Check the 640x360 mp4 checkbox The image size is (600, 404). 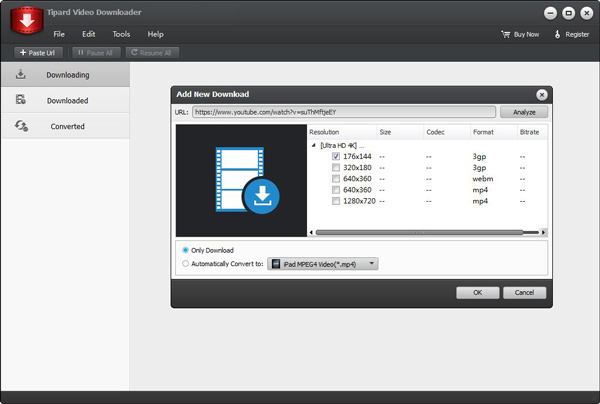coord(336,189)
